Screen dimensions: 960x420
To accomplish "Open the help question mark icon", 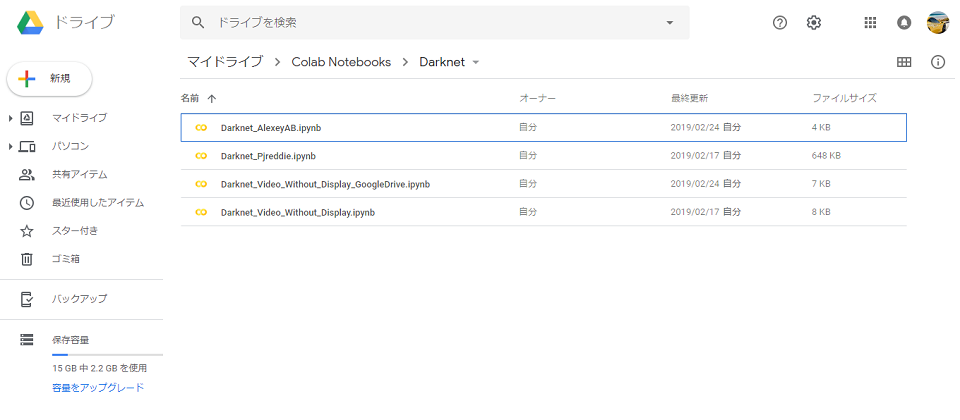I will coord(779,23).
